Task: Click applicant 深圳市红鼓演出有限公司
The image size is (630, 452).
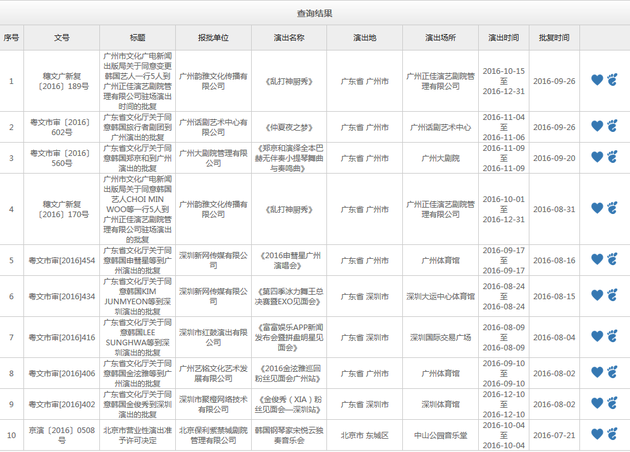Action: [213, 337]
